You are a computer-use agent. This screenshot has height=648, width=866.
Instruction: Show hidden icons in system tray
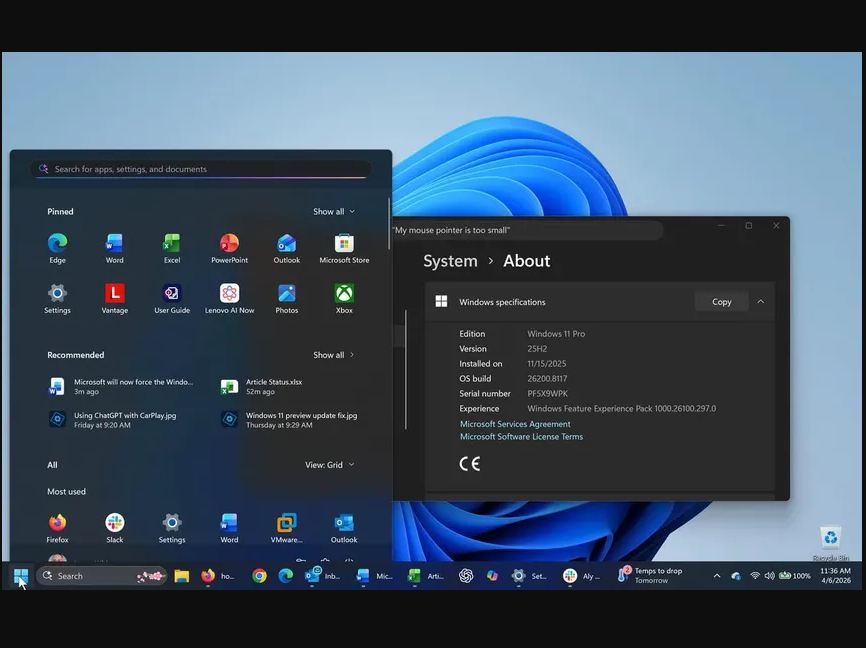point(717,576)
